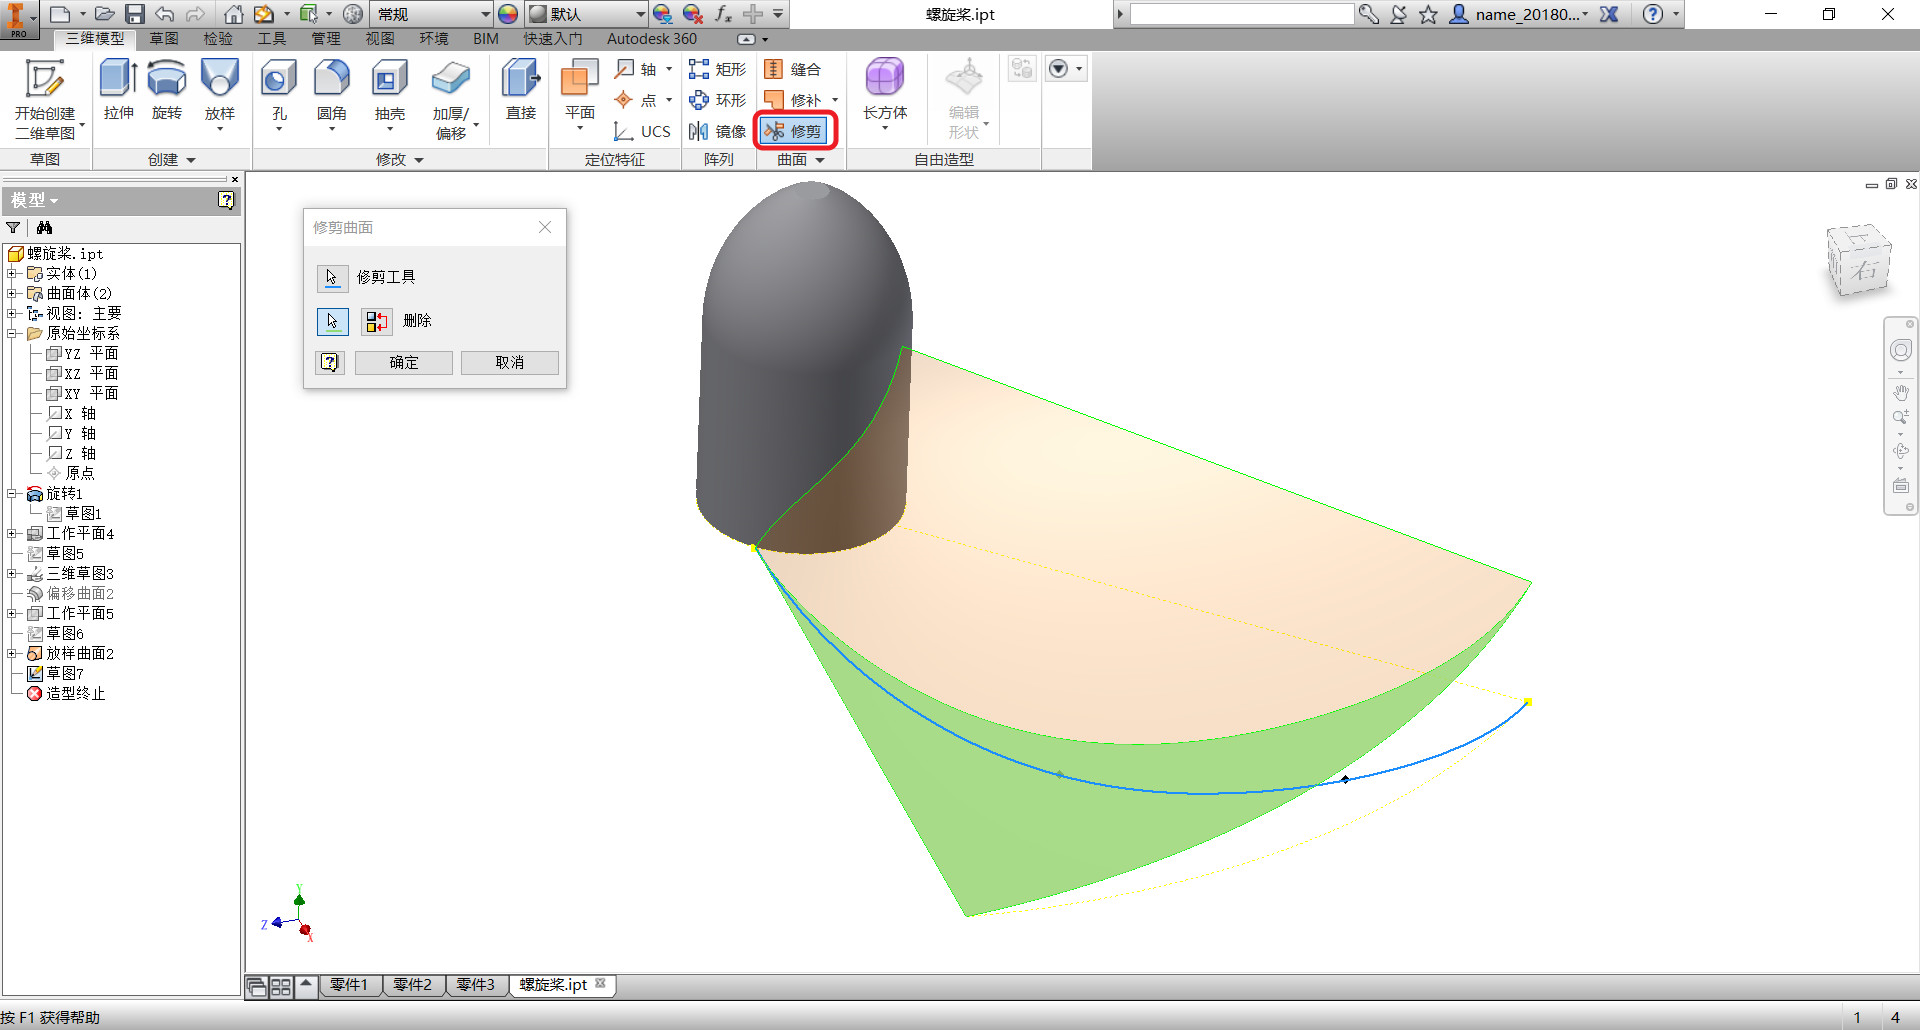Switch to the 零件2 document tab

(413, 985)
